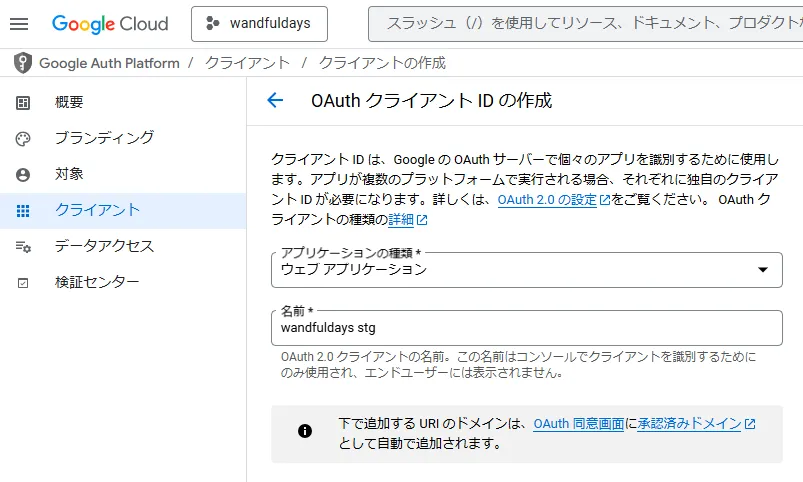Click the ブランディング palette icon
Screen dimensions: 803x482
pyautogui.click(x=23, y=139)
